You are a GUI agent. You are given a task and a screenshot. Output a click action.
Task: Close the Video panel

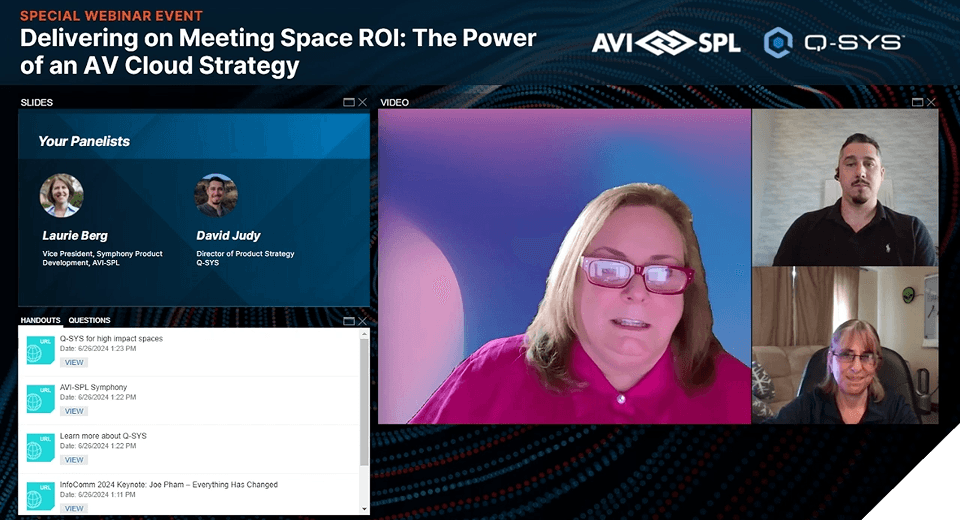(931, 102)
